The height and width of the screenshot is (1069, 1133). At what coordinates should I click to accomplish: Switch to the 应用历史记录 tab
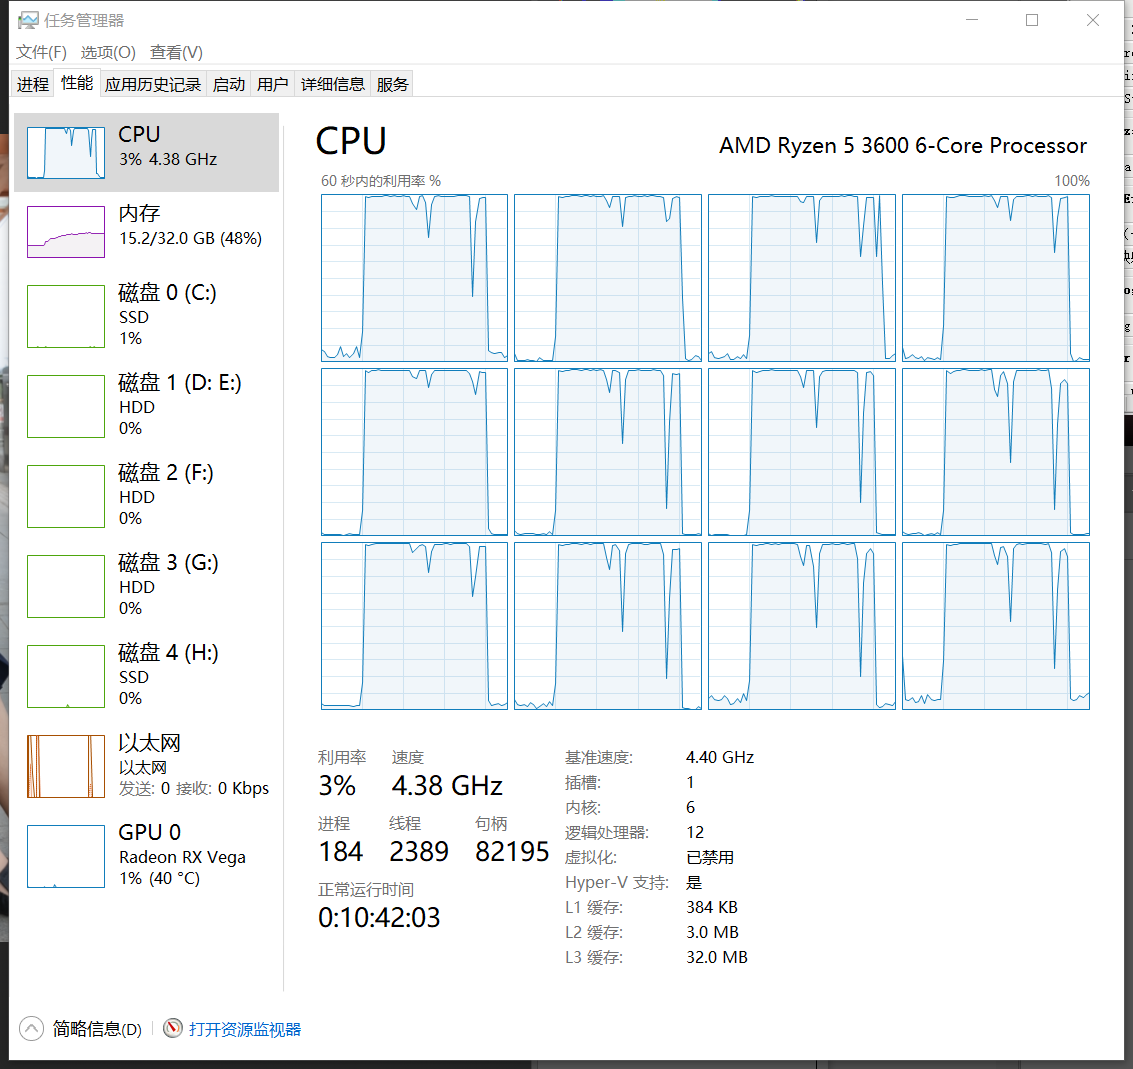pos(153,85)
